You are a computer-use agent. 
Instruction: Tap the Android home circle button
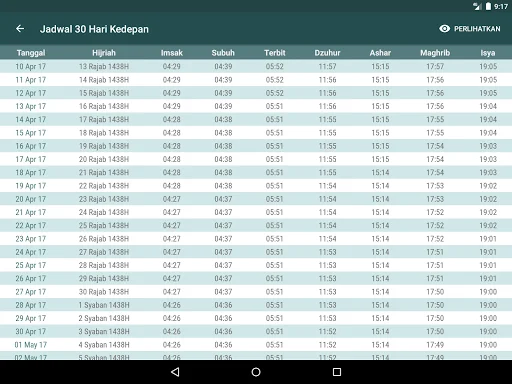256,372
